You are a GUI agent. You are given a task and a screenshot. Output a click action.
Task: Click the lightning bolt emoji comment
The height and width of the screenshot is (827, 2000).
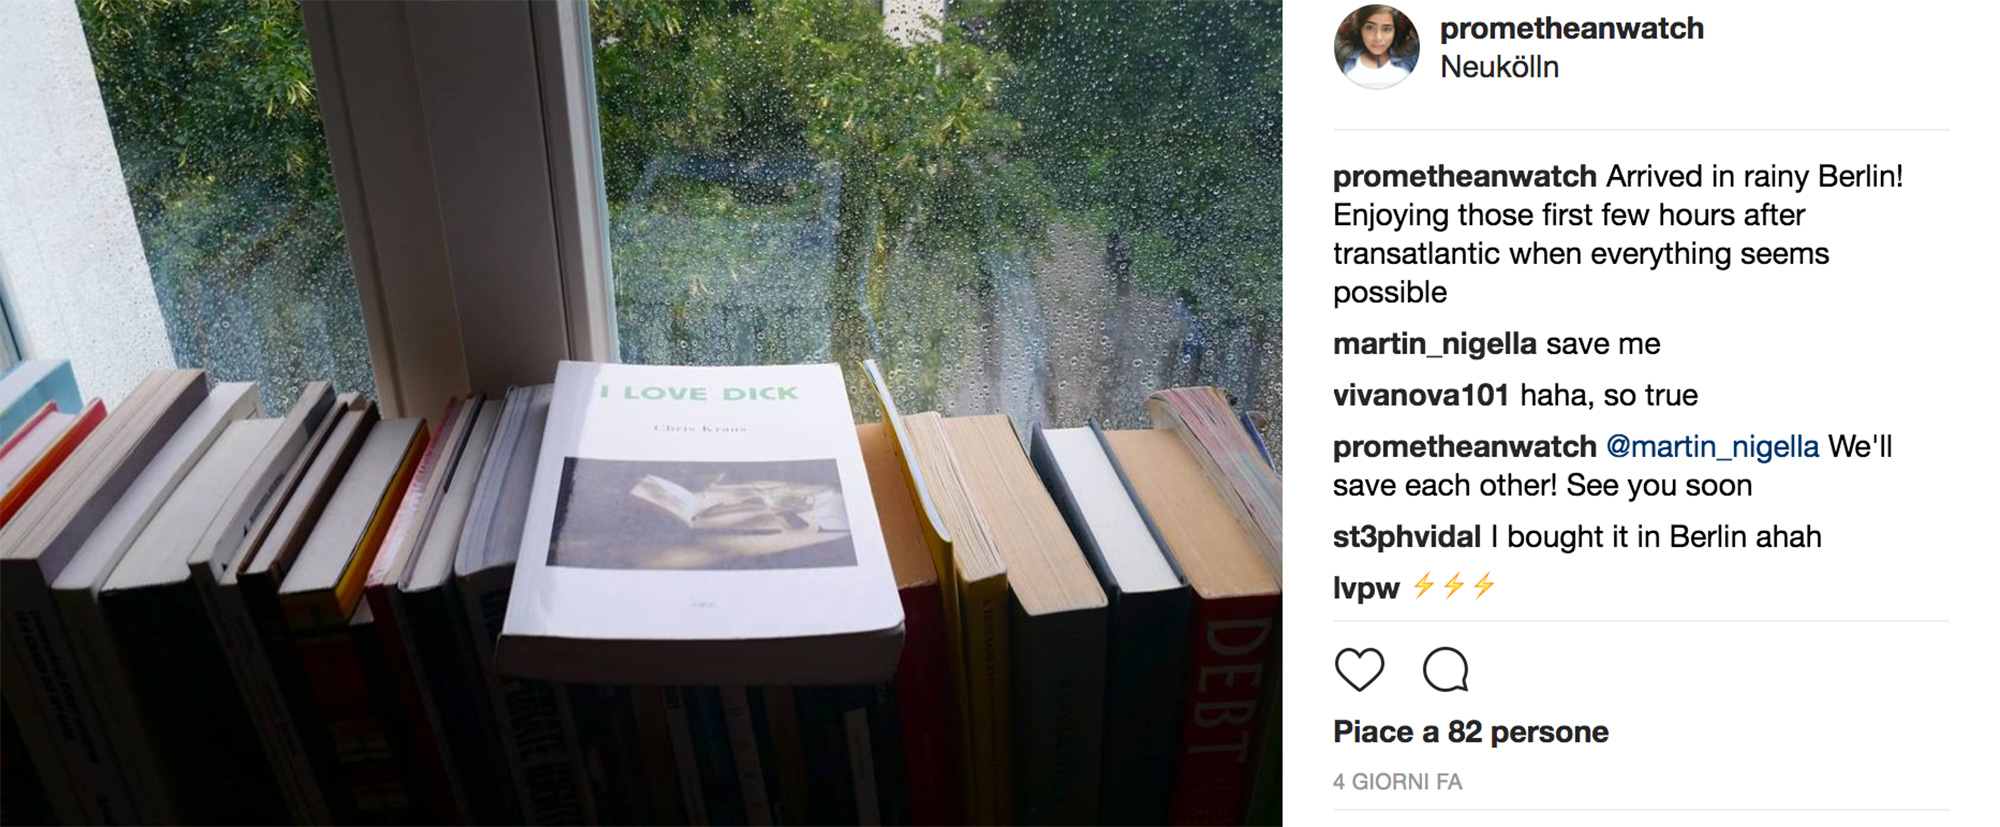pyautogui.click(x=1453, y=586)
